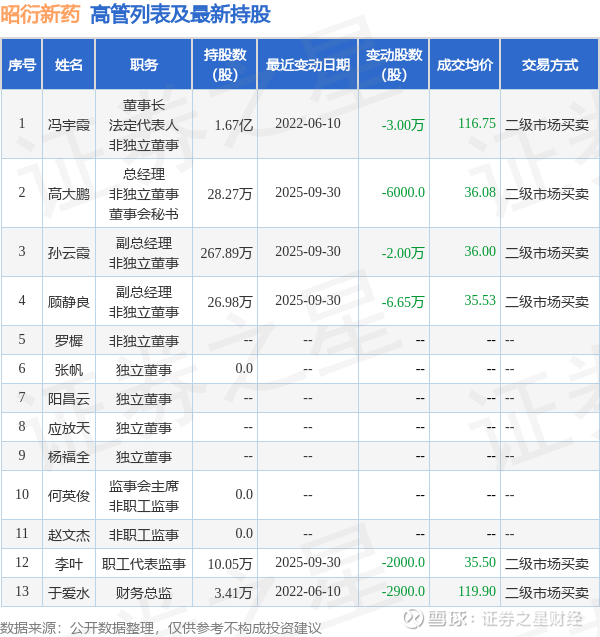Click the holding value 1.67亿
The height and width of the screenshot is (637, 600).
tap(234, 125)
